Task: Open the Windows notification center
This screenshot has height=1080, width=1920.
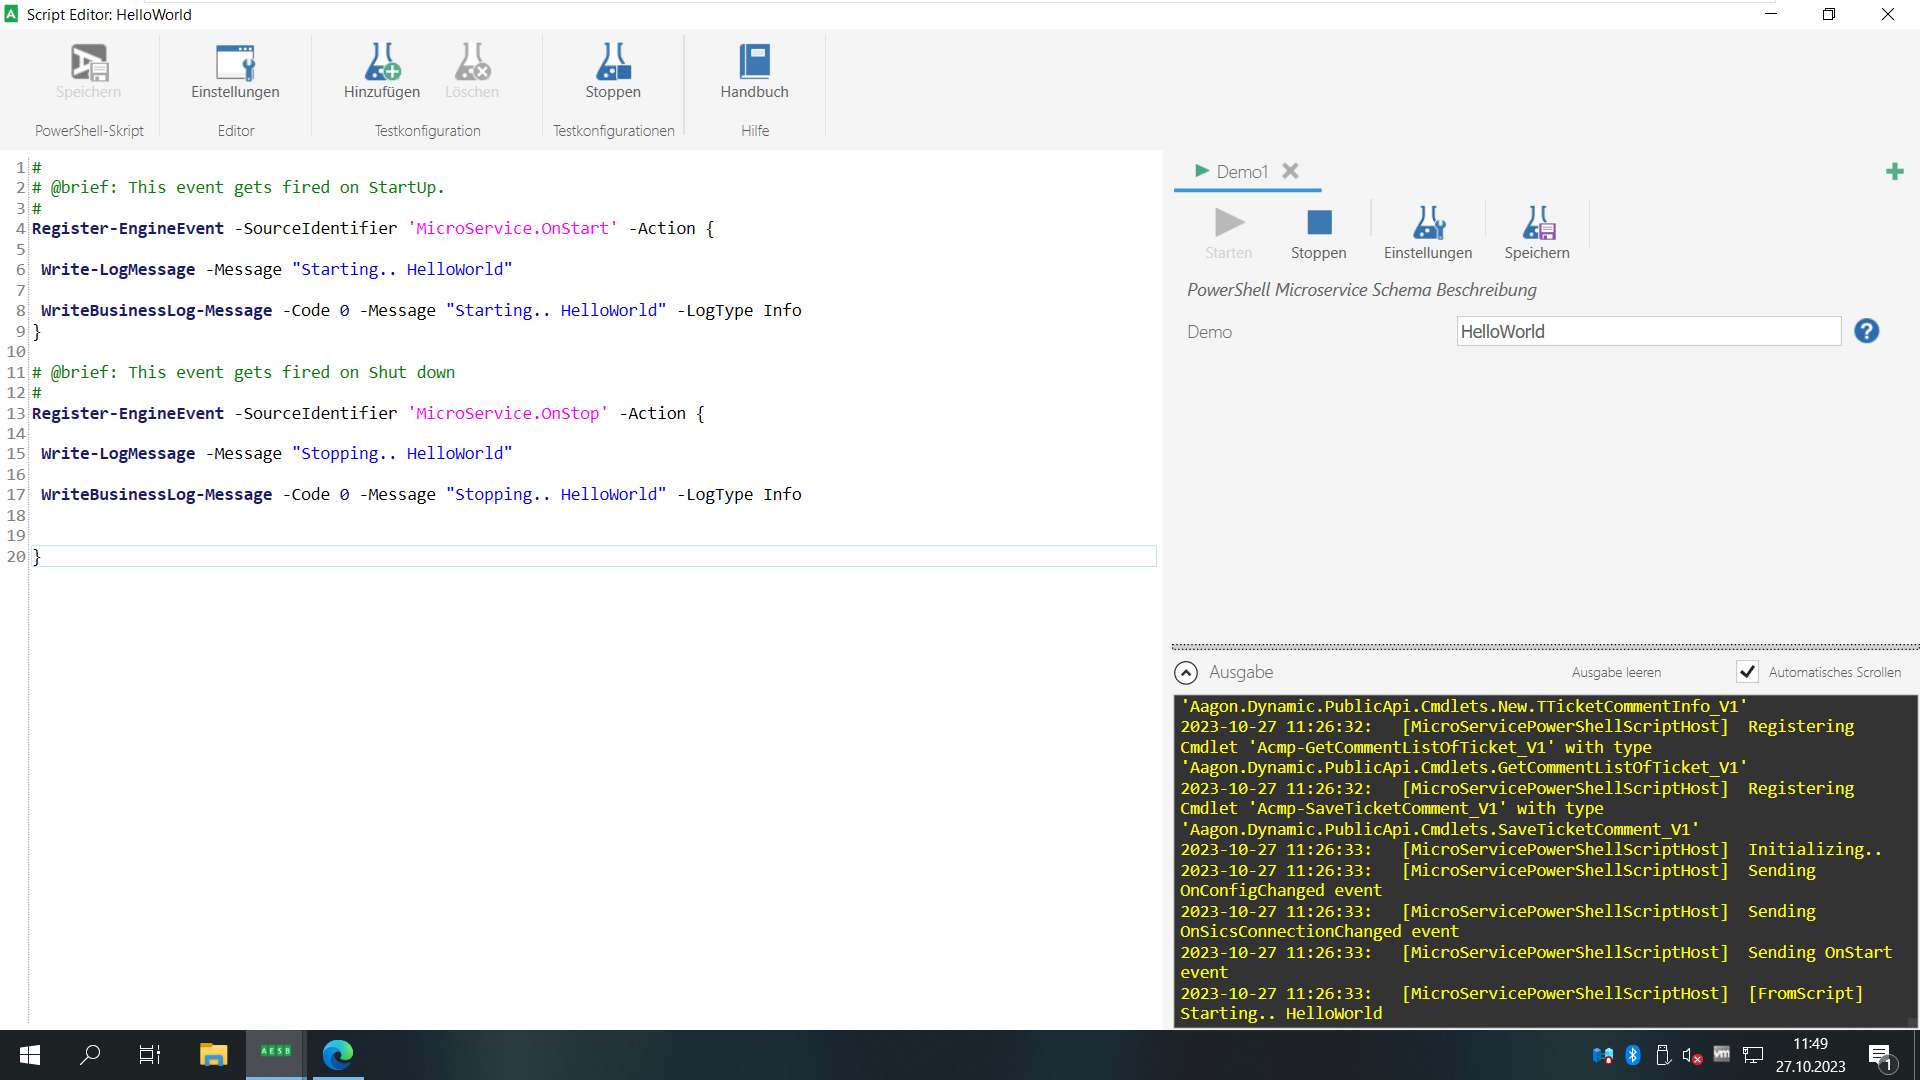Action: (x=1879, y=1055)
